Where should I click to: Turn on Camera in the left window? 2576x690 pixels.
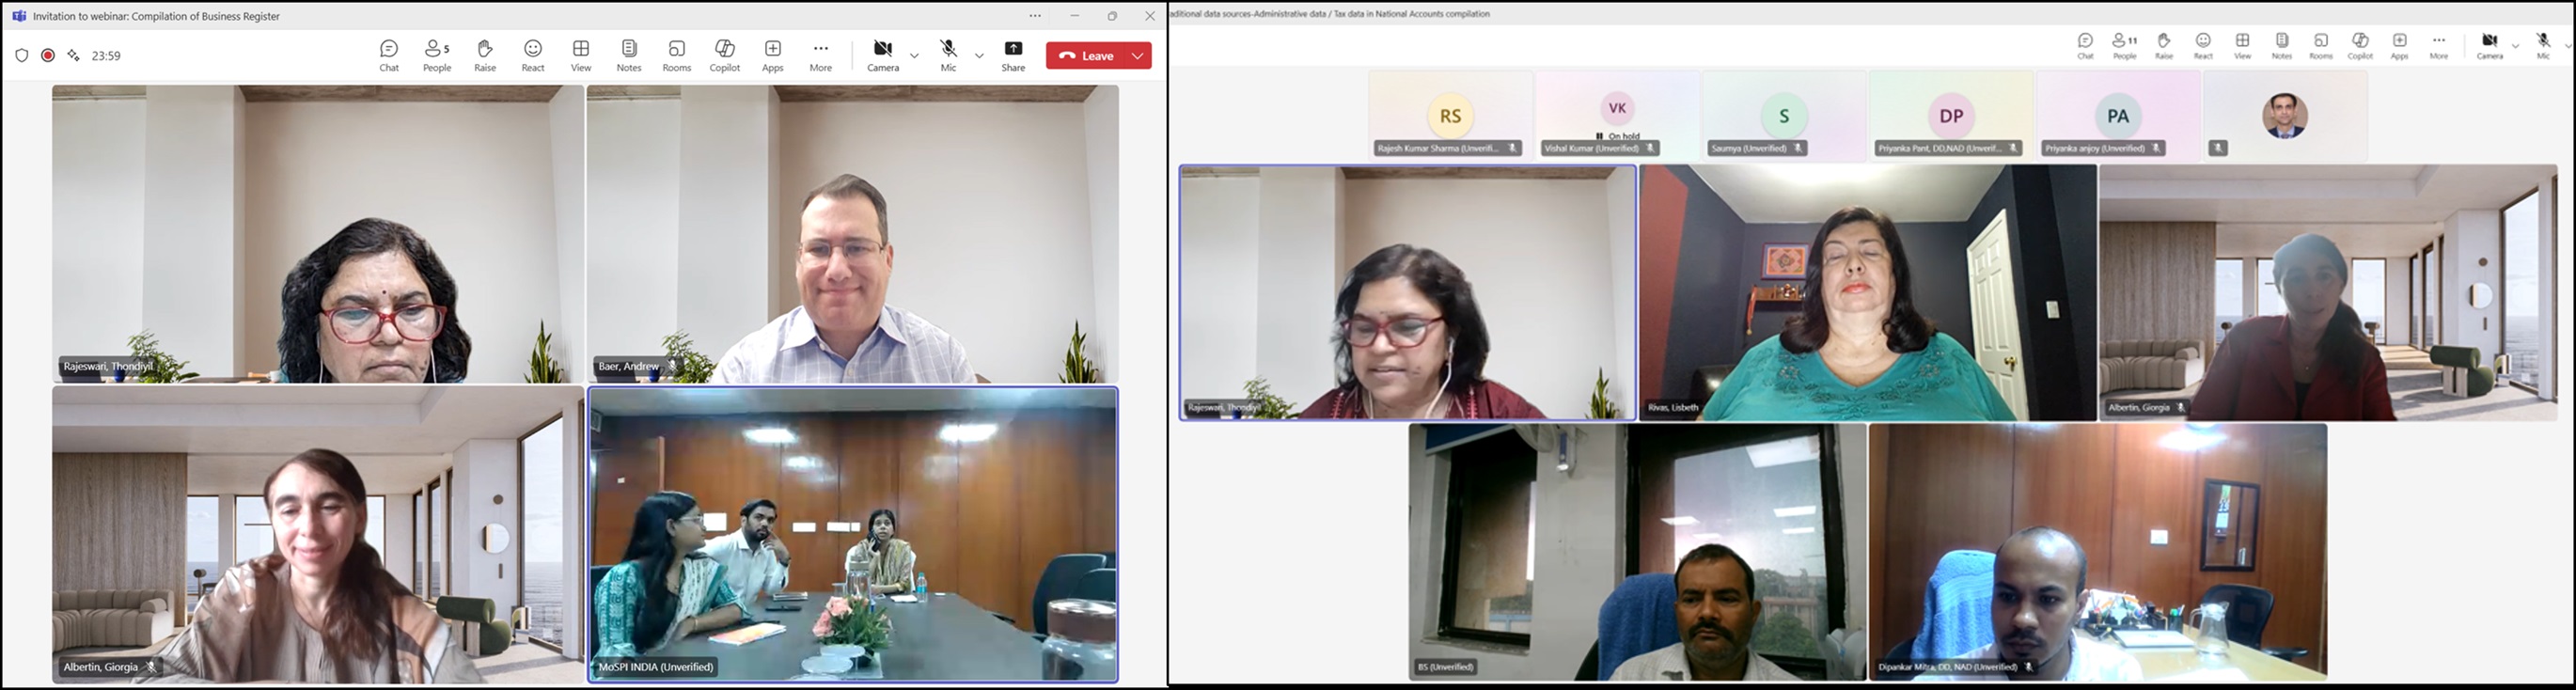click(882, 55)
